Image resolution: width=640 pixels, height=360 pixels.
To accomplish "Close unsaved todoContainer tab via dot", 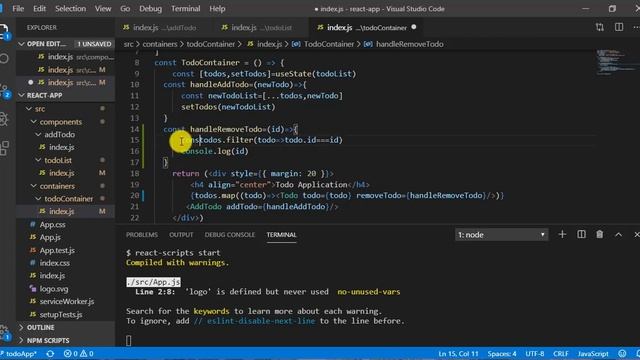I will pos(414,27).
